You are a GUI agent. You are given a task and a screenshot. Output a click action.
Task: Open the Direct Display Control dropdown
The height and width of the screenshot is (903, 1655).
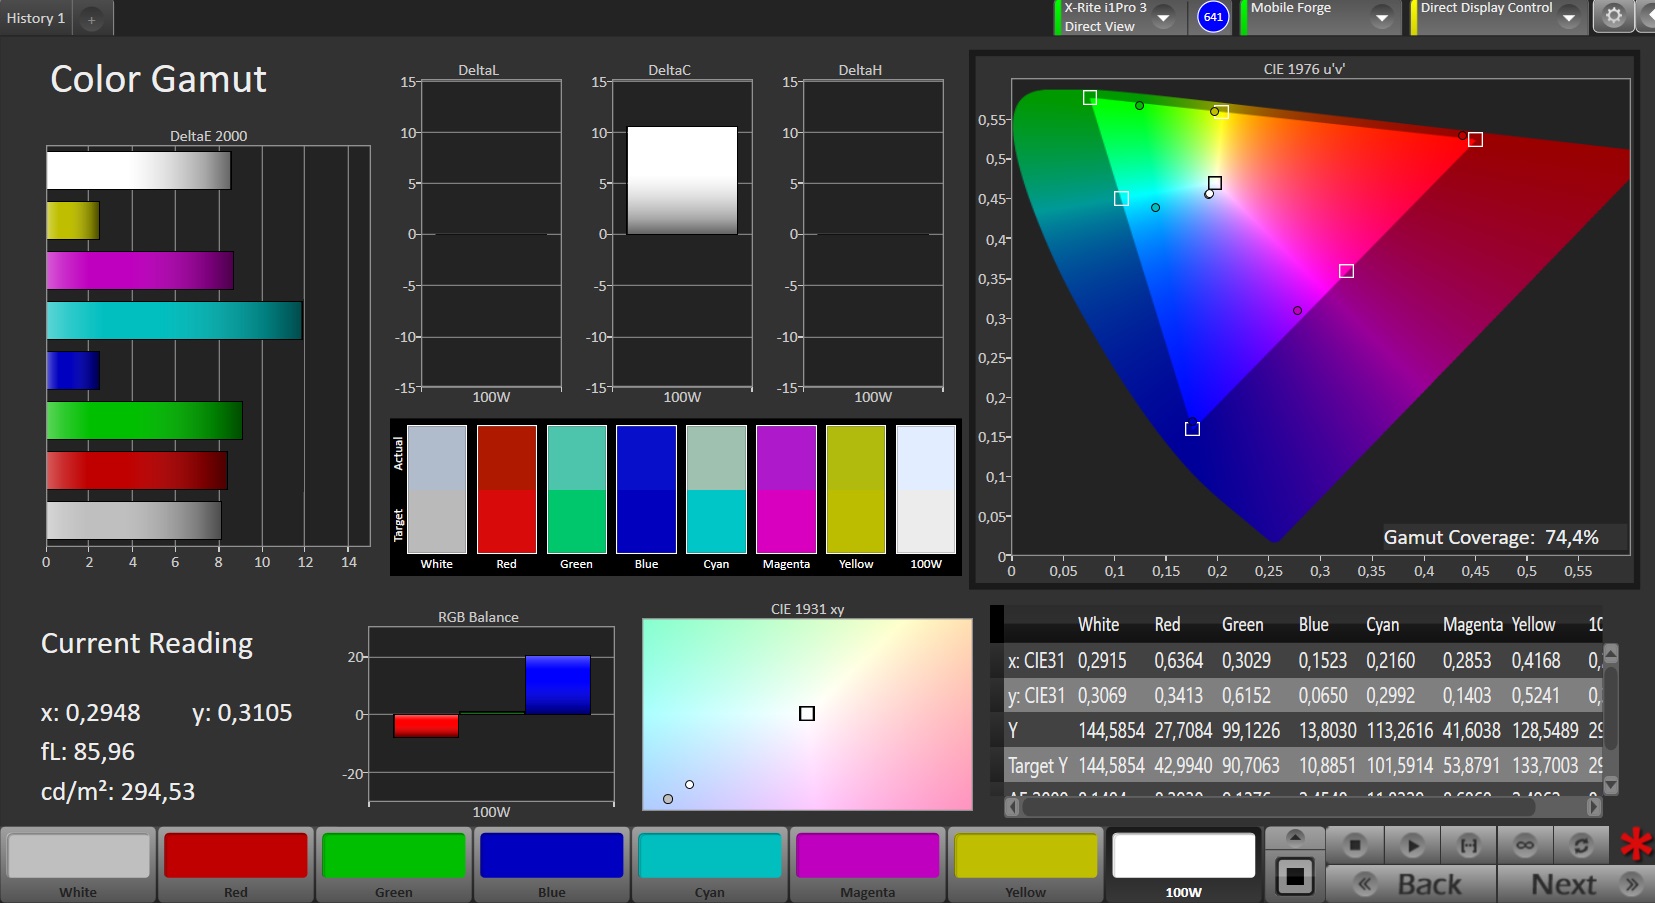1569,18
